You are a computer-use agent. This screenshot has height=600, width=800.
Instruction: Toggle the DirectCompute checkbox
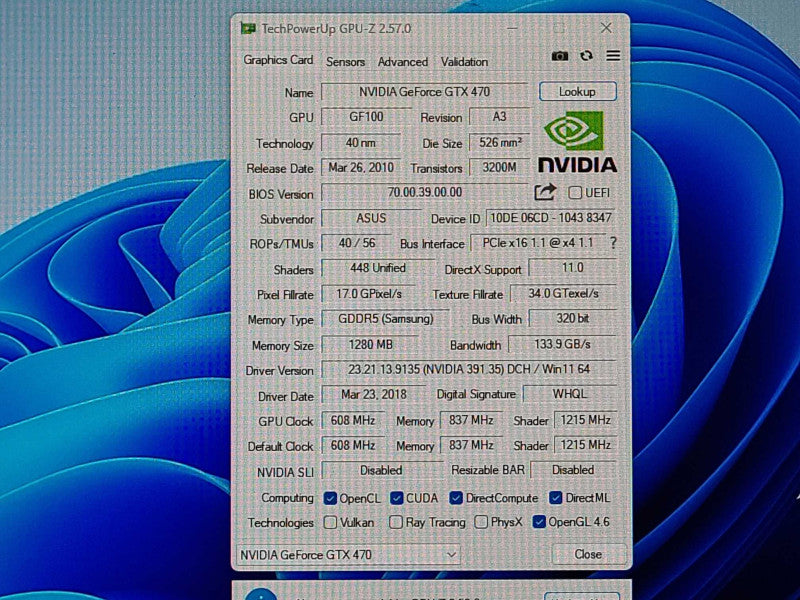coord(456,498)
